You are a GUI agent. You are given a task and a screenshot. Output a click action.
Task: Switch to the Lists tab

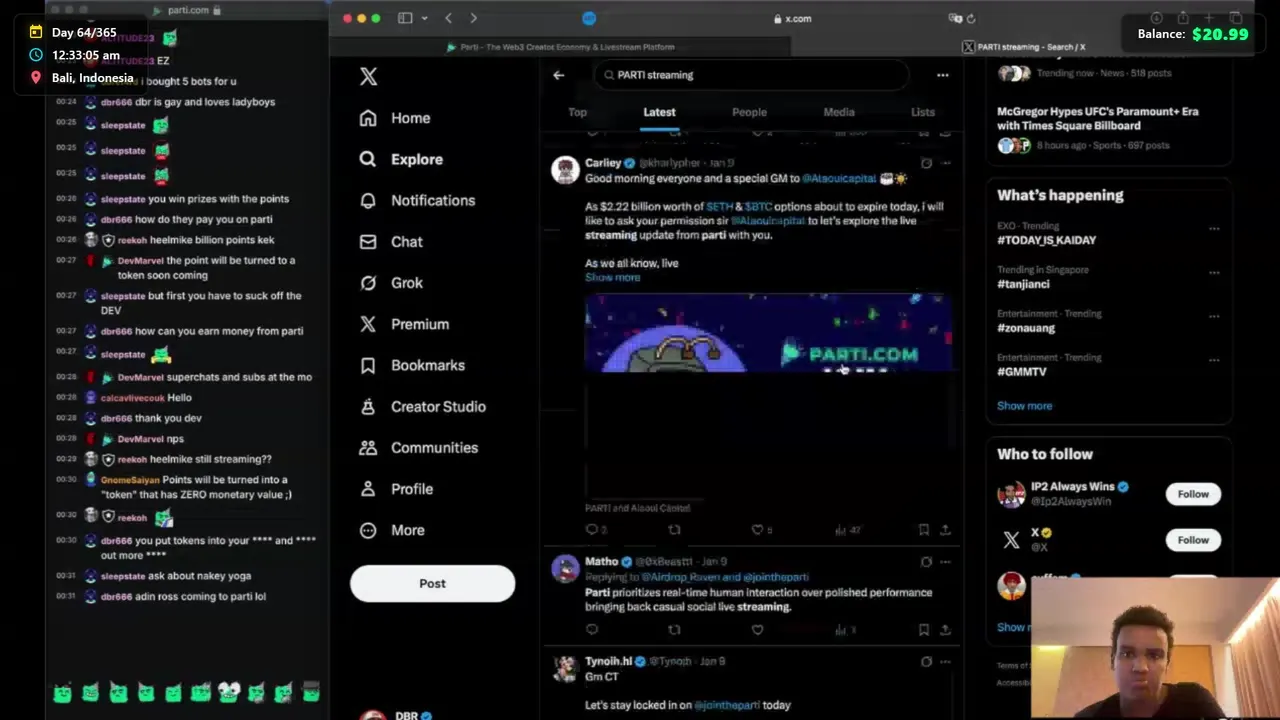coord(923,112)
